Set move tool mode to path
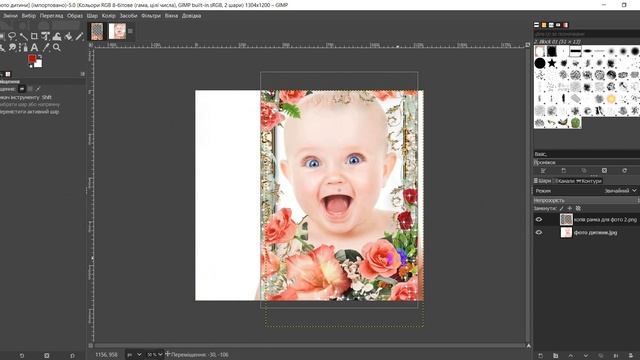This screenshot has width=640, height=360. [38, 89]
